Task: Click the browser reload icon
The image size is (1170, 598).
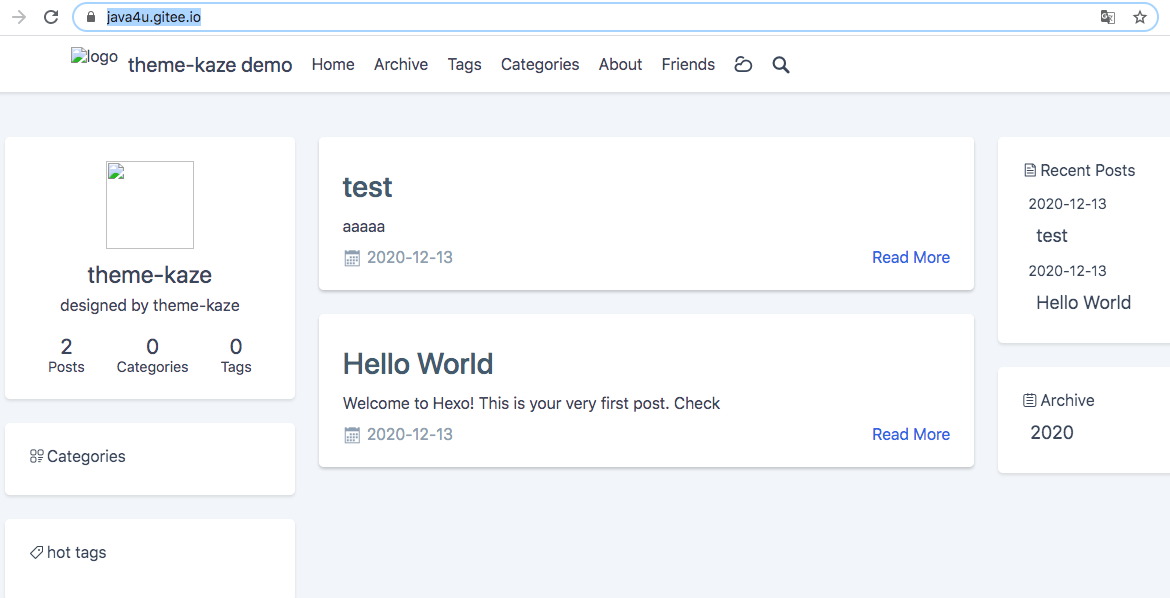Action: [x=51, y=17]
